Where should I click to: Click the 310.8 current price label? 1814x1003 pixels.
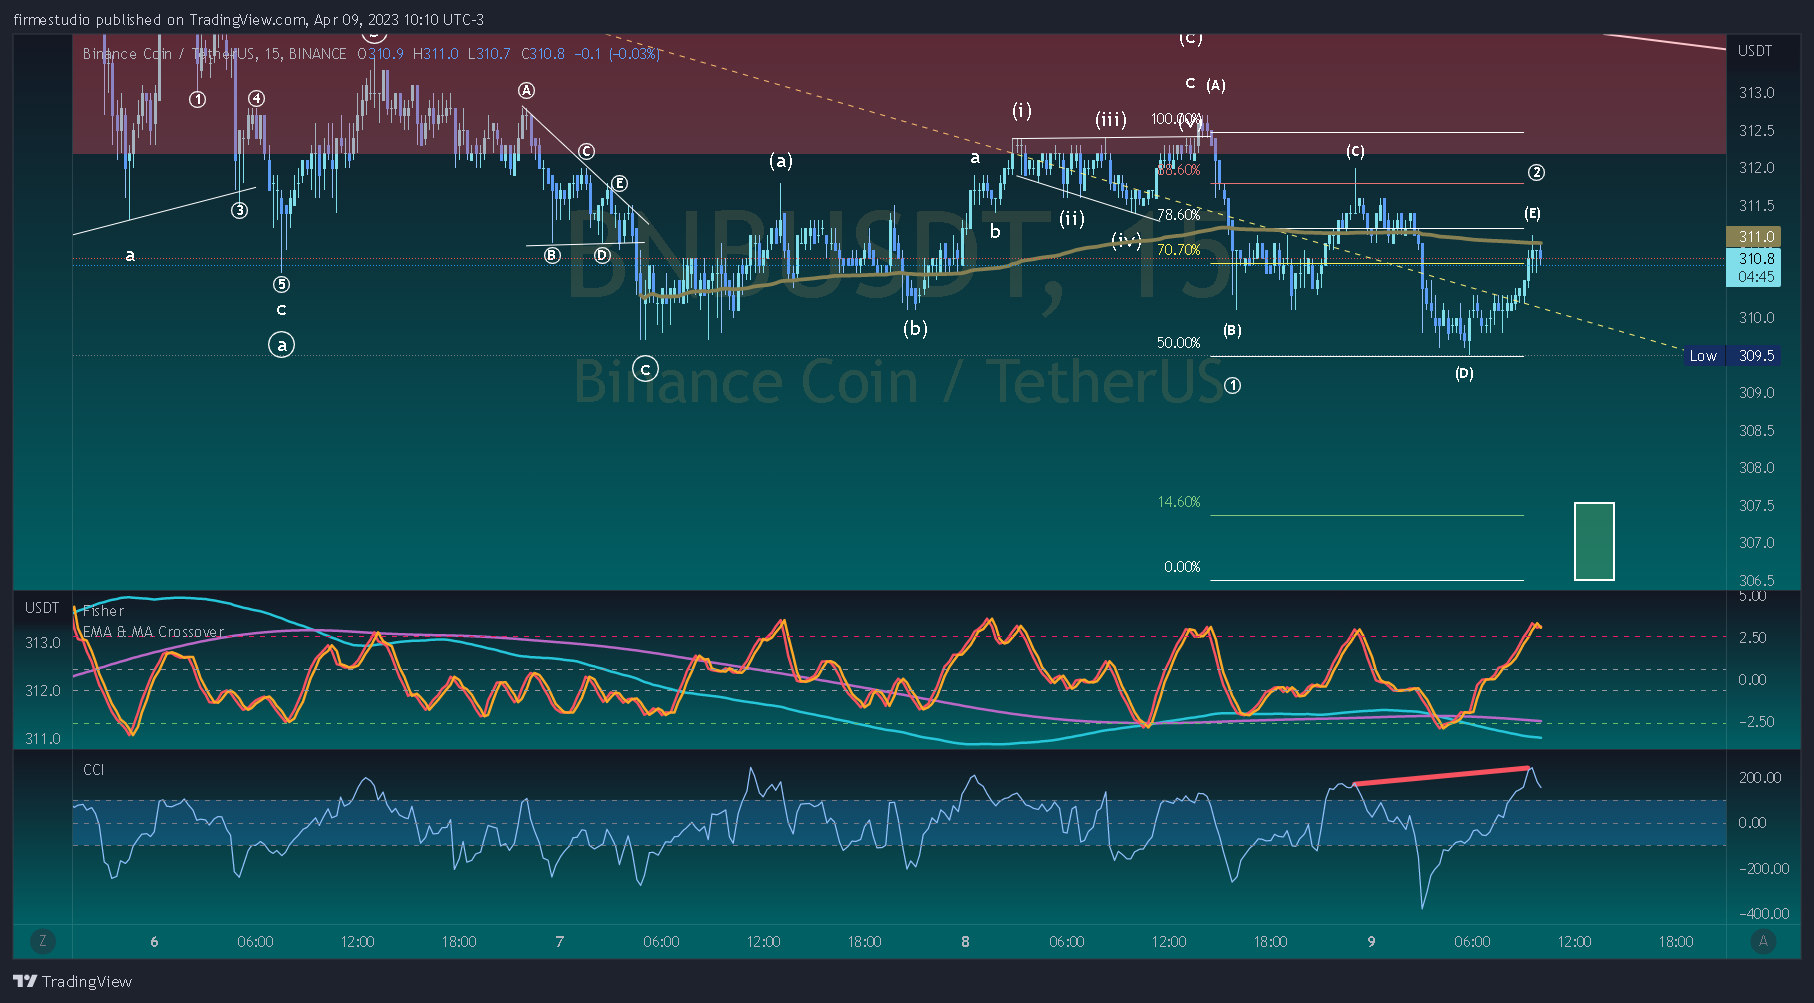click(x=1754, y=258)
